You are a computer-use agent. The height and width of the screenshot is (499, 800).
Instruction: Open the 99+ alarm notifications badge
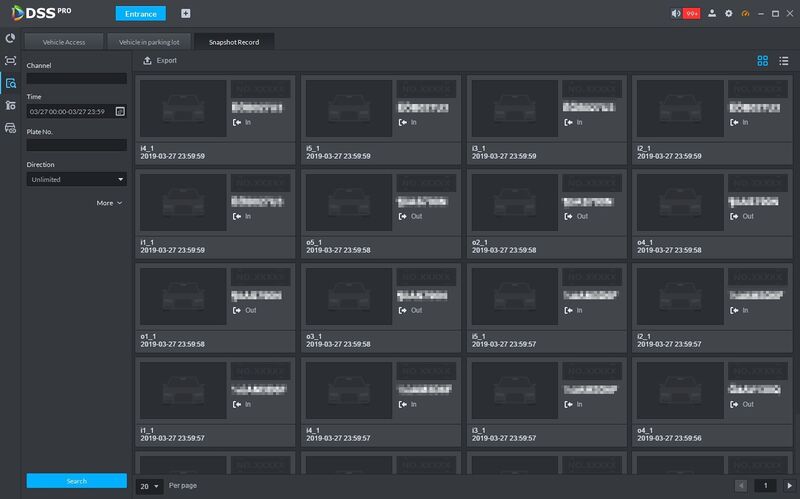692,13
